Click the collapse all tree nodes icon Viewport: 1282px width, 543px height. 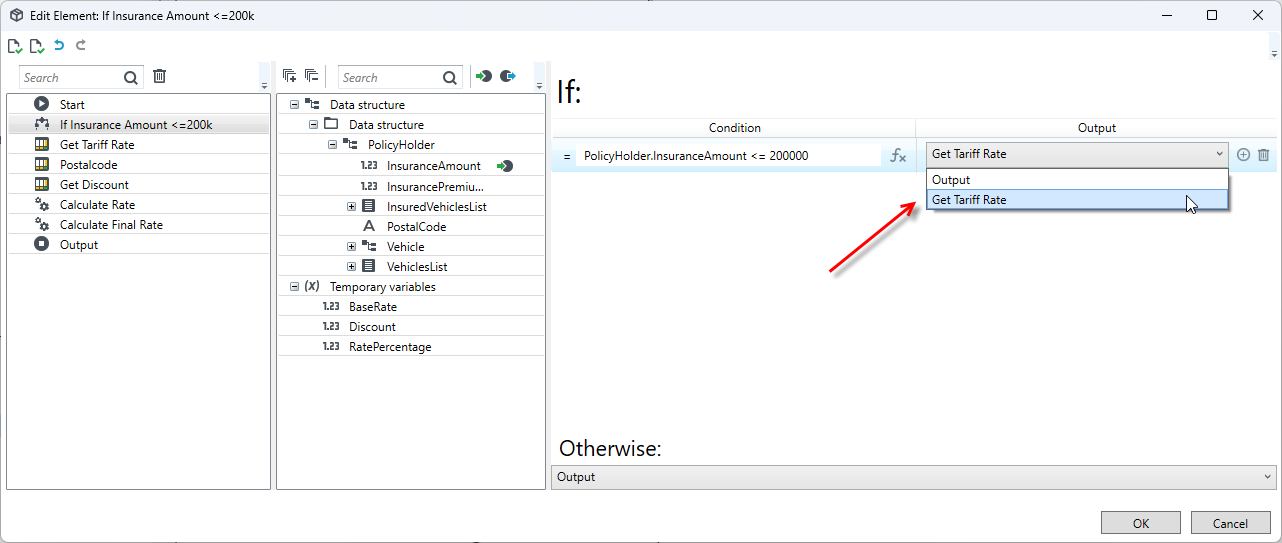(x=311, y=76)
